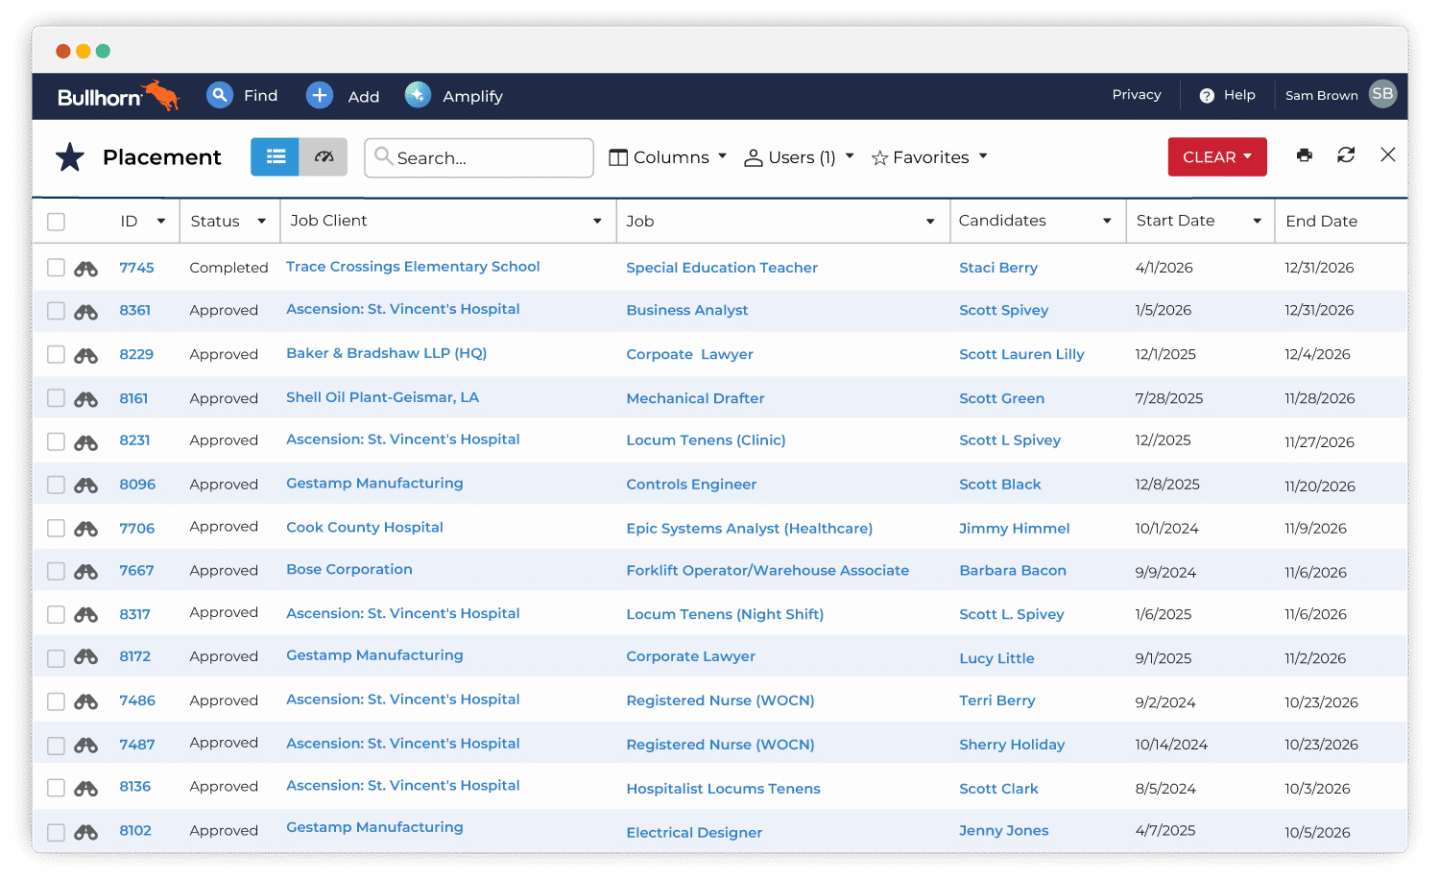Viewport: 1440px width, 878px height.
Task: Click the Search input field
Action: 479,157
